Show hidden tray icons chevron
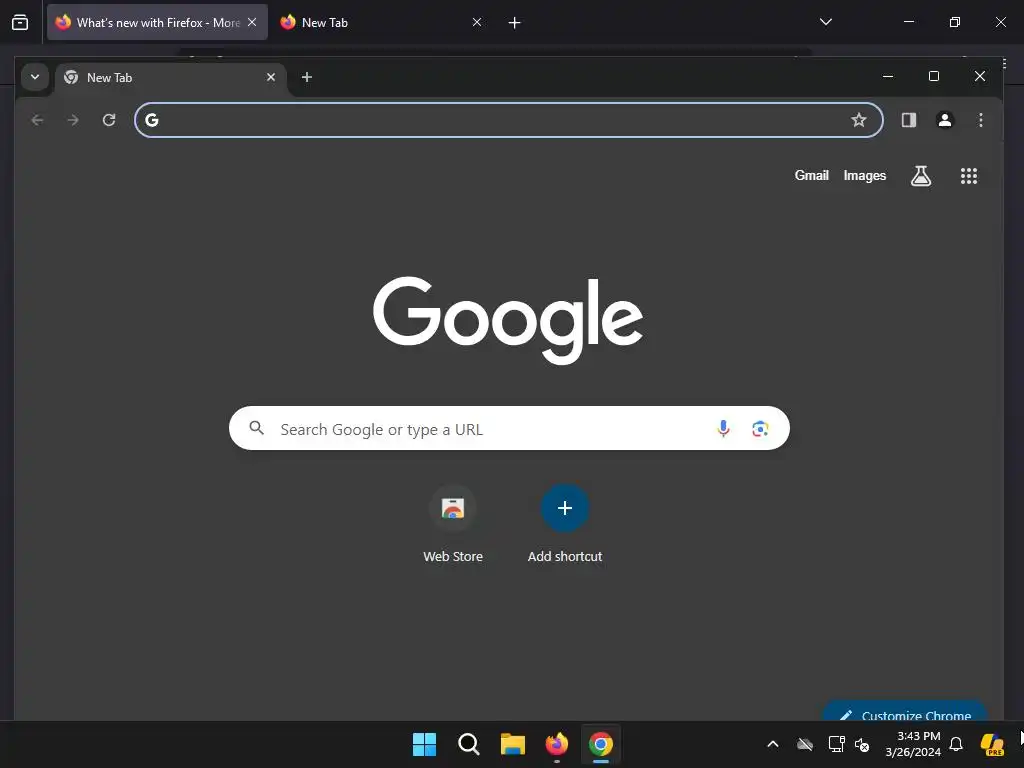1024x768 pixels. [x=773, y=744]
